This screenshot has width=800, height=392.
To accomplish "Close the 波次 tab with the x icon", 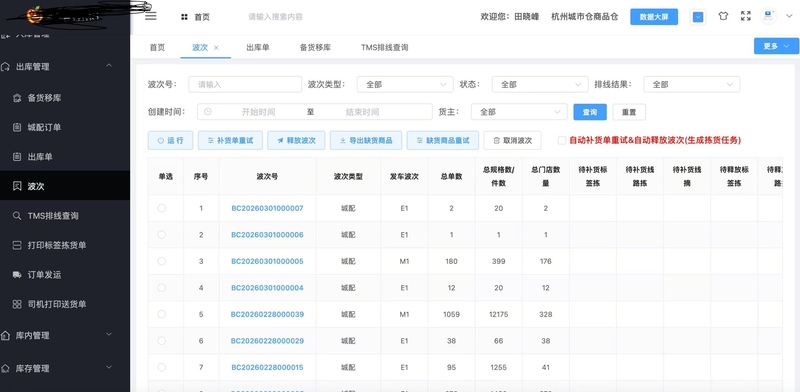I will (x=216, y=47).
